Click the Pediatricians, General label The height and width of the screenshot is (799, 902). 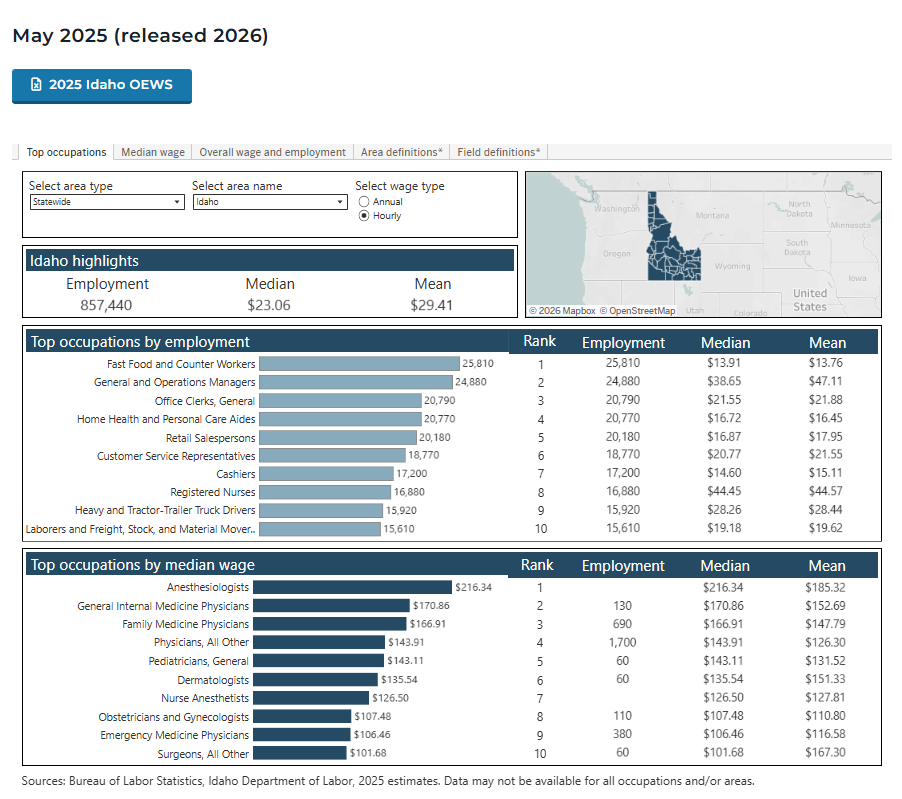coord(198,662)
